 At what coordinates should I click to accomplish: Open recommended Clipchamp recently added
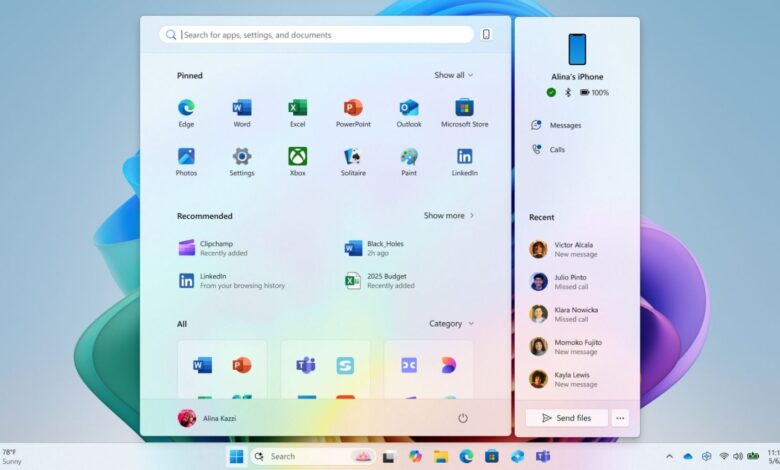pos(213,248)
